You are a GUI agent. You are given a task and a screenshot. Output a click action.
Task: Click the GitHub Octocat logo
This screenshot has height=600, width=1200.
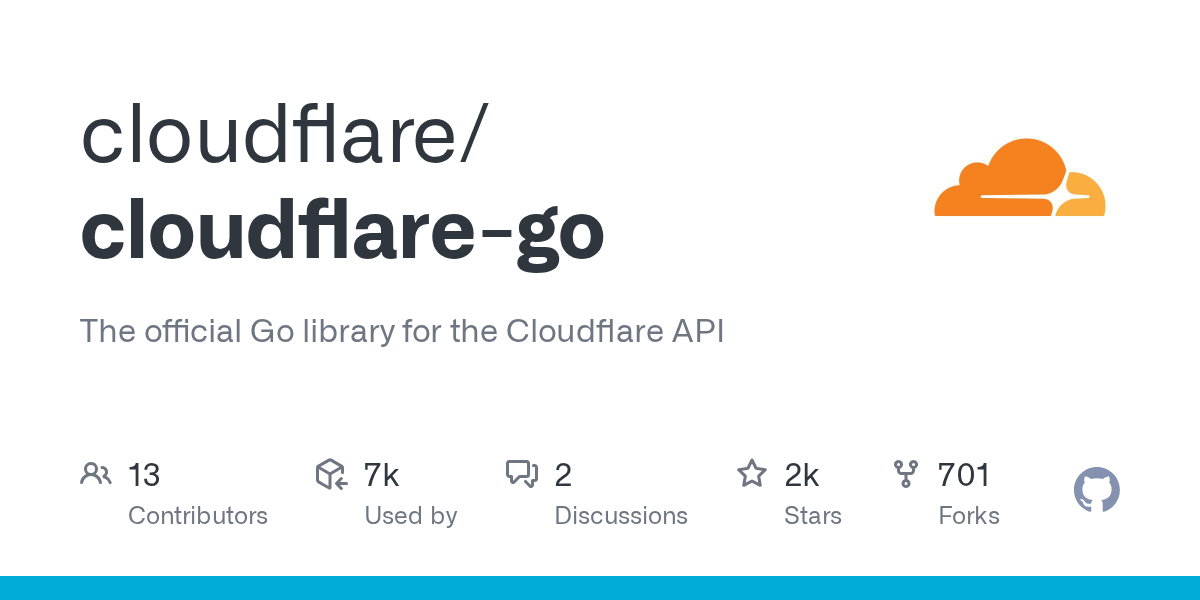coord(1096,491)
